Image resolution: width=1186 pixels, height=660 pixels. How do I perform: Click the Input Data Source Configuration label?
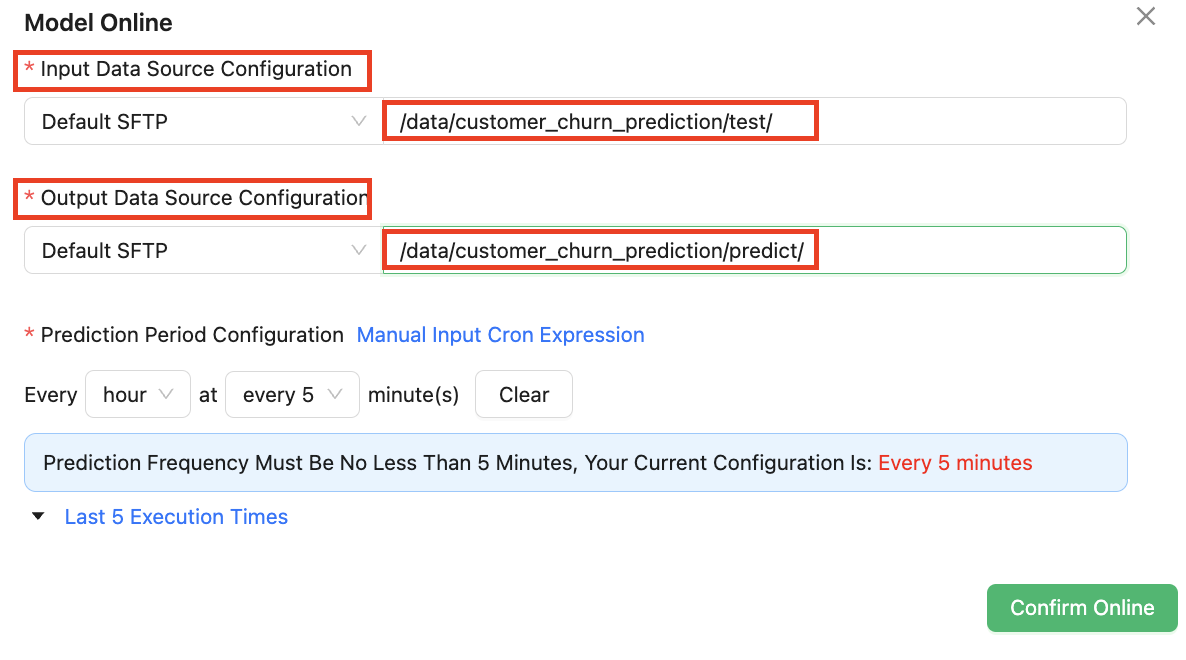tap(196, 69)
